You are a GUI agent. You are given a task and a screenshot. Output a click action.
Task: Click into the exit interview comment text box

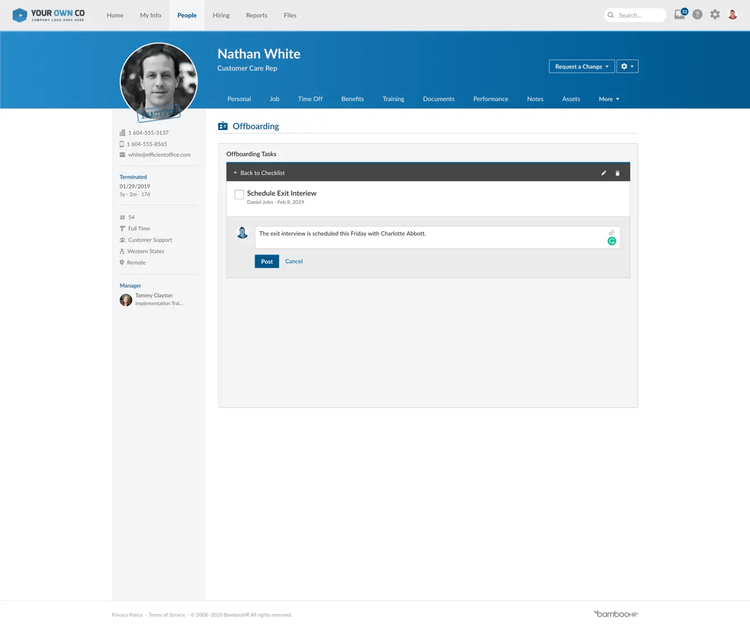(437, 237)
